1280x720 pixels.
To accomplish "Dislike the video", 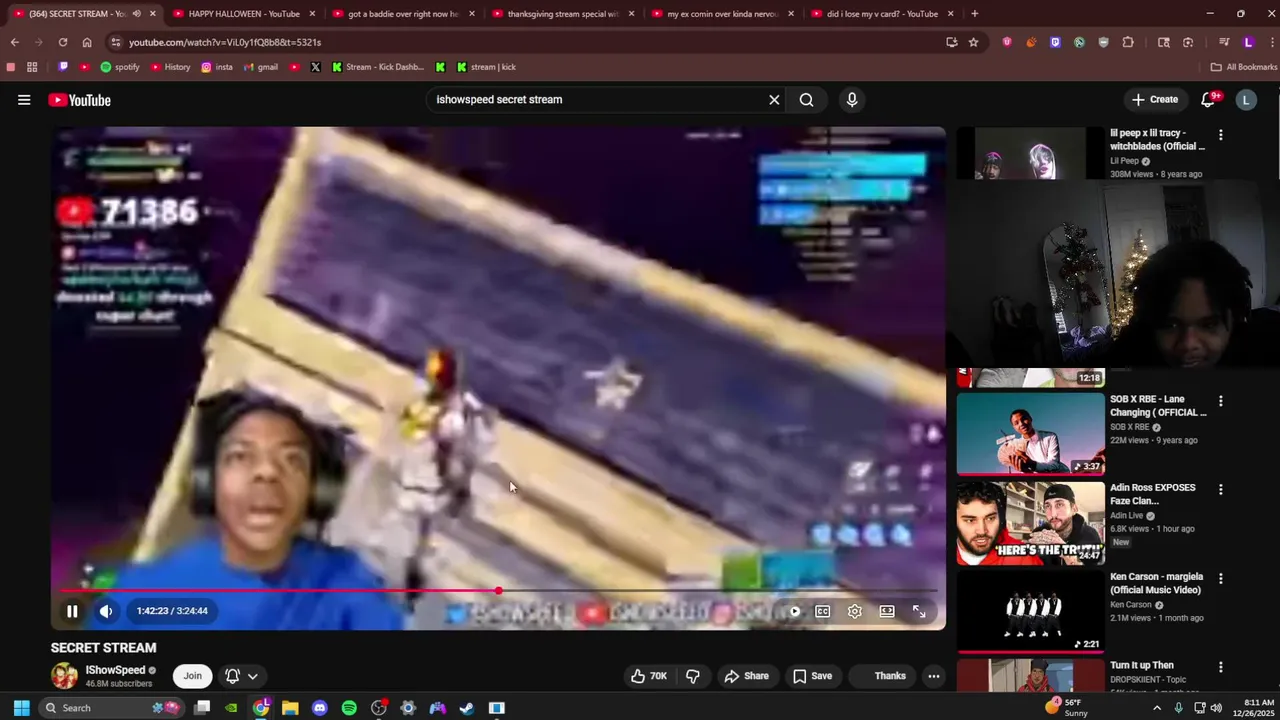I will click(692, 676).
